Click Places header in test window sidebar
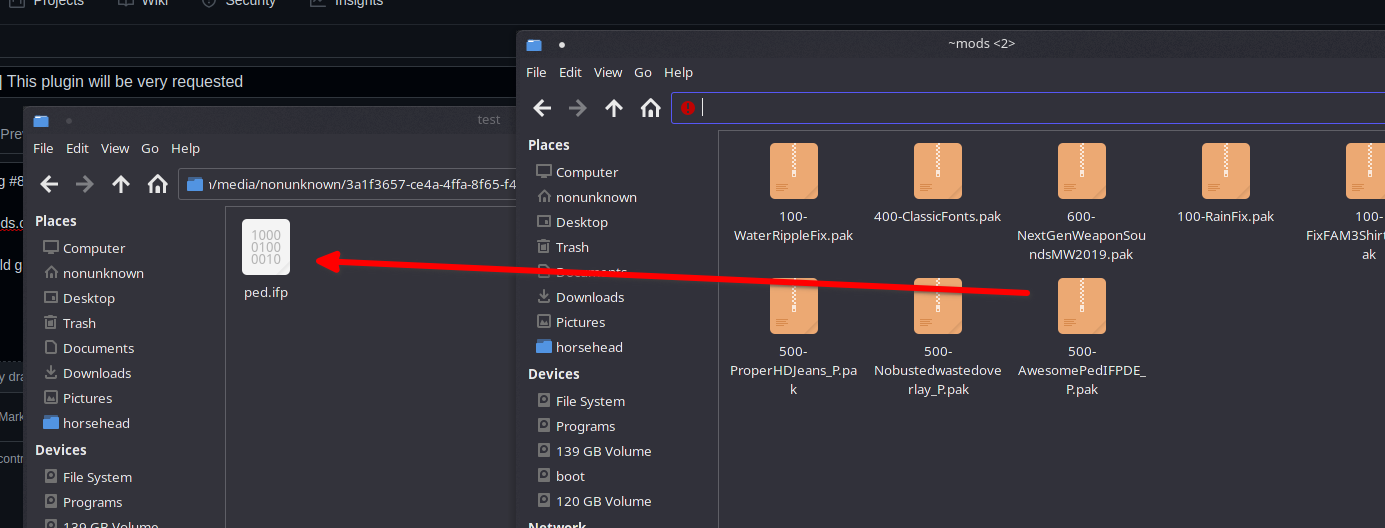Screen dimensions: 1385x528 coord(56,221)
